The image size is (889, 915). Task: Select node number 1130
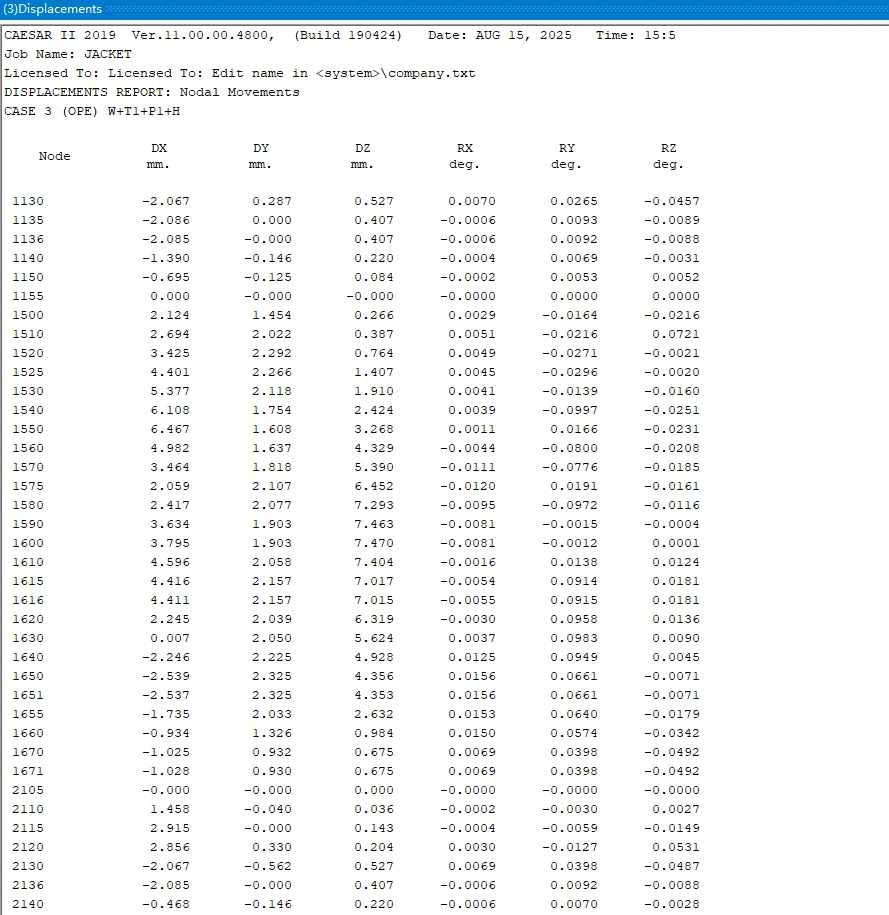pos(28,201)
